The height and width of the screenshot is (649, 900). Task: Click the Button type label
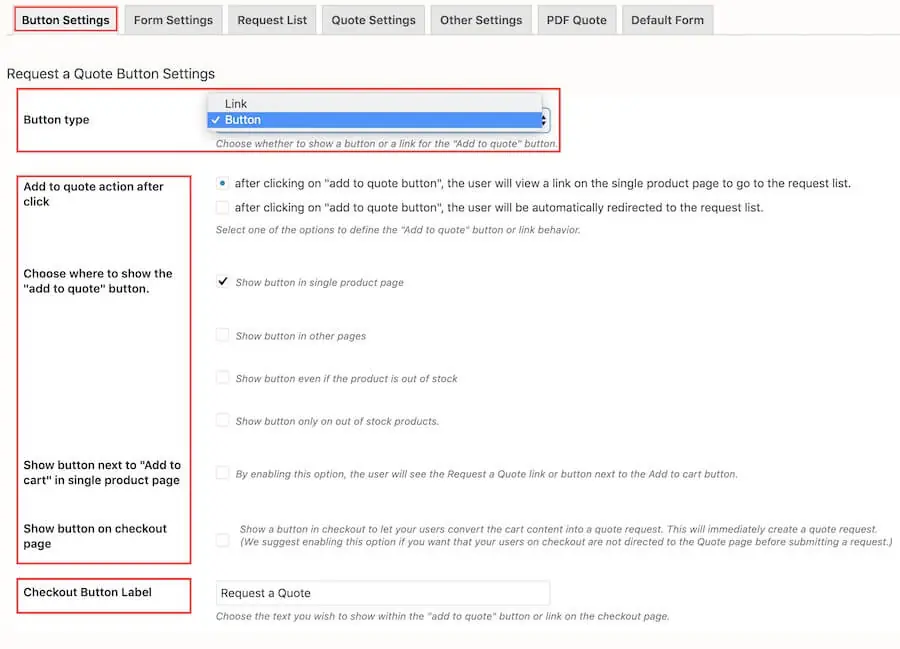point(56,120)
